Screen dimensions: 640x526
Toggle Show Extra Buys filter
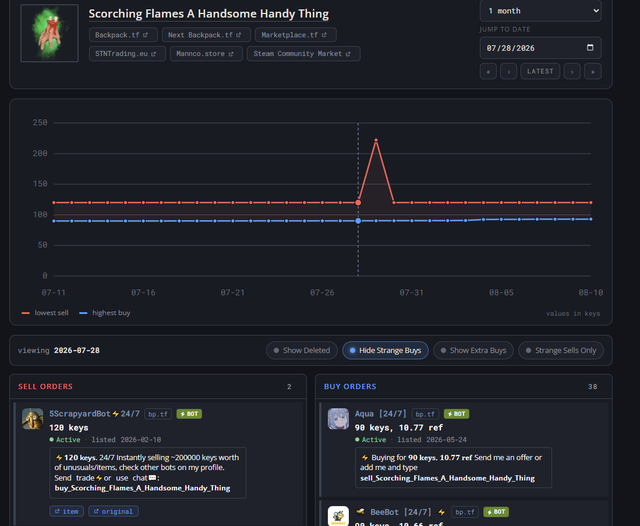point(473,351)
